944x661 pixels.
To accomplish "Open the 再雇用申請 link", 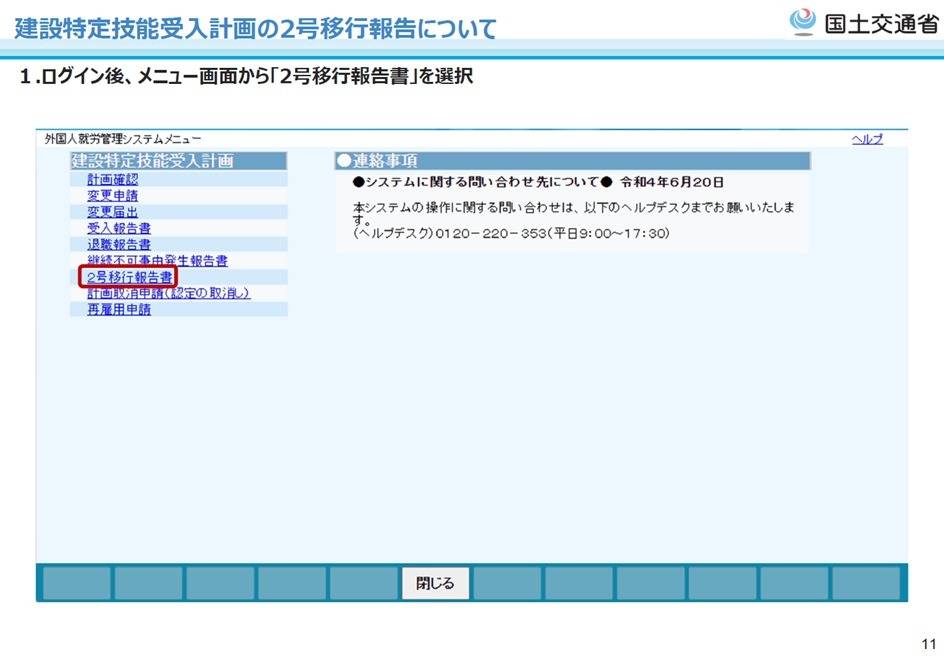I will 119,310.
